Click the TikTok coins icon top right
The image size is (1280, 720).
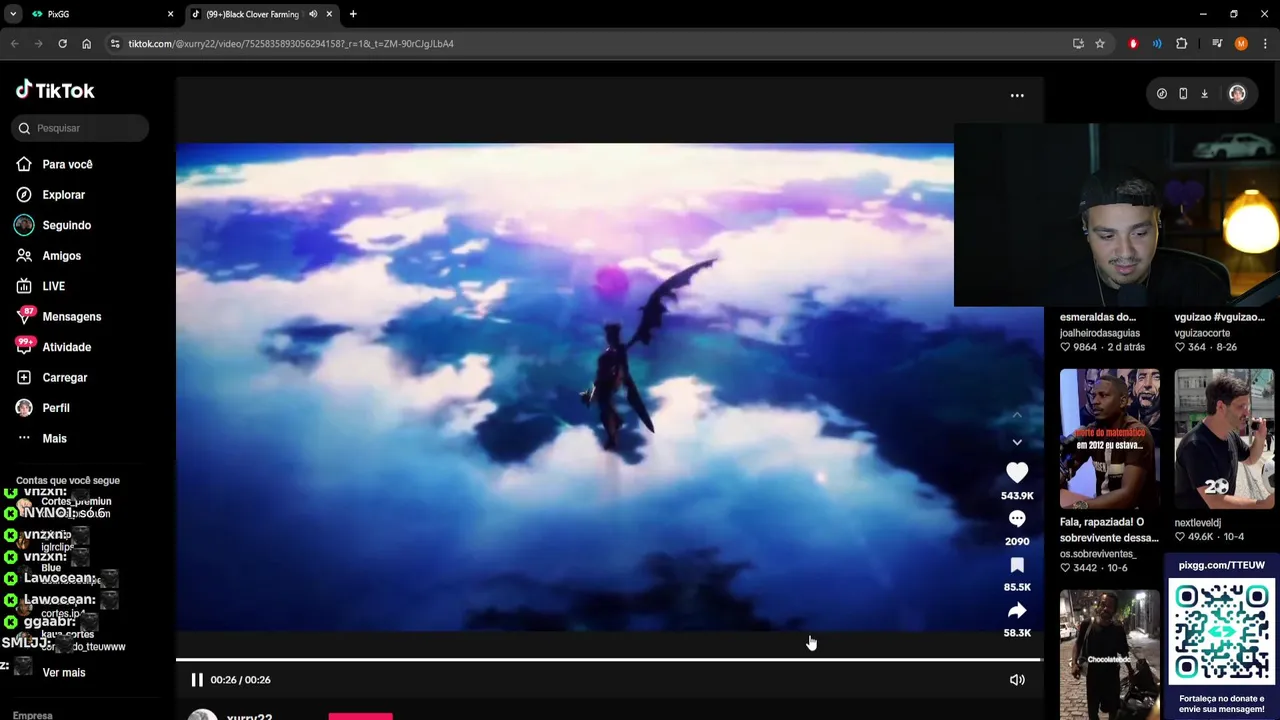point(1161,94)
